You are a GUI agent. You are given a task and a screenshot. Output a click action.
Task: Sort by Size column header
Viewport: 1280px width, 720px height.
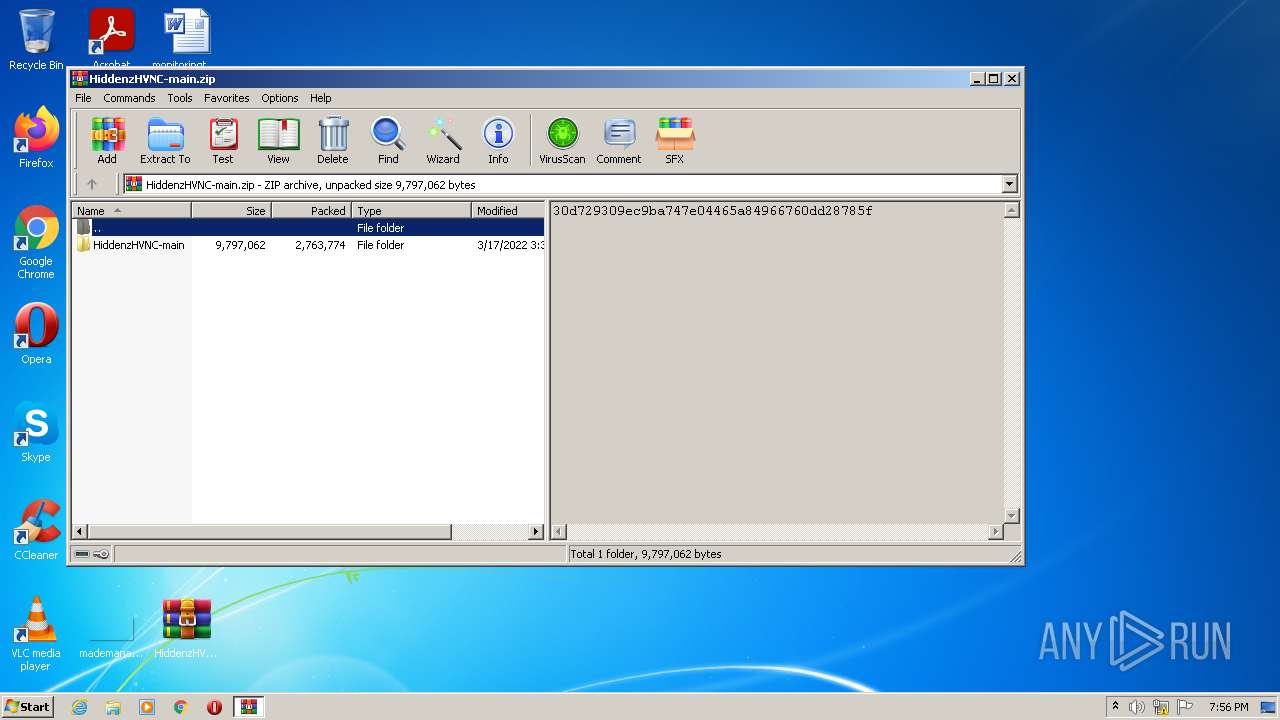coord(231,210)
